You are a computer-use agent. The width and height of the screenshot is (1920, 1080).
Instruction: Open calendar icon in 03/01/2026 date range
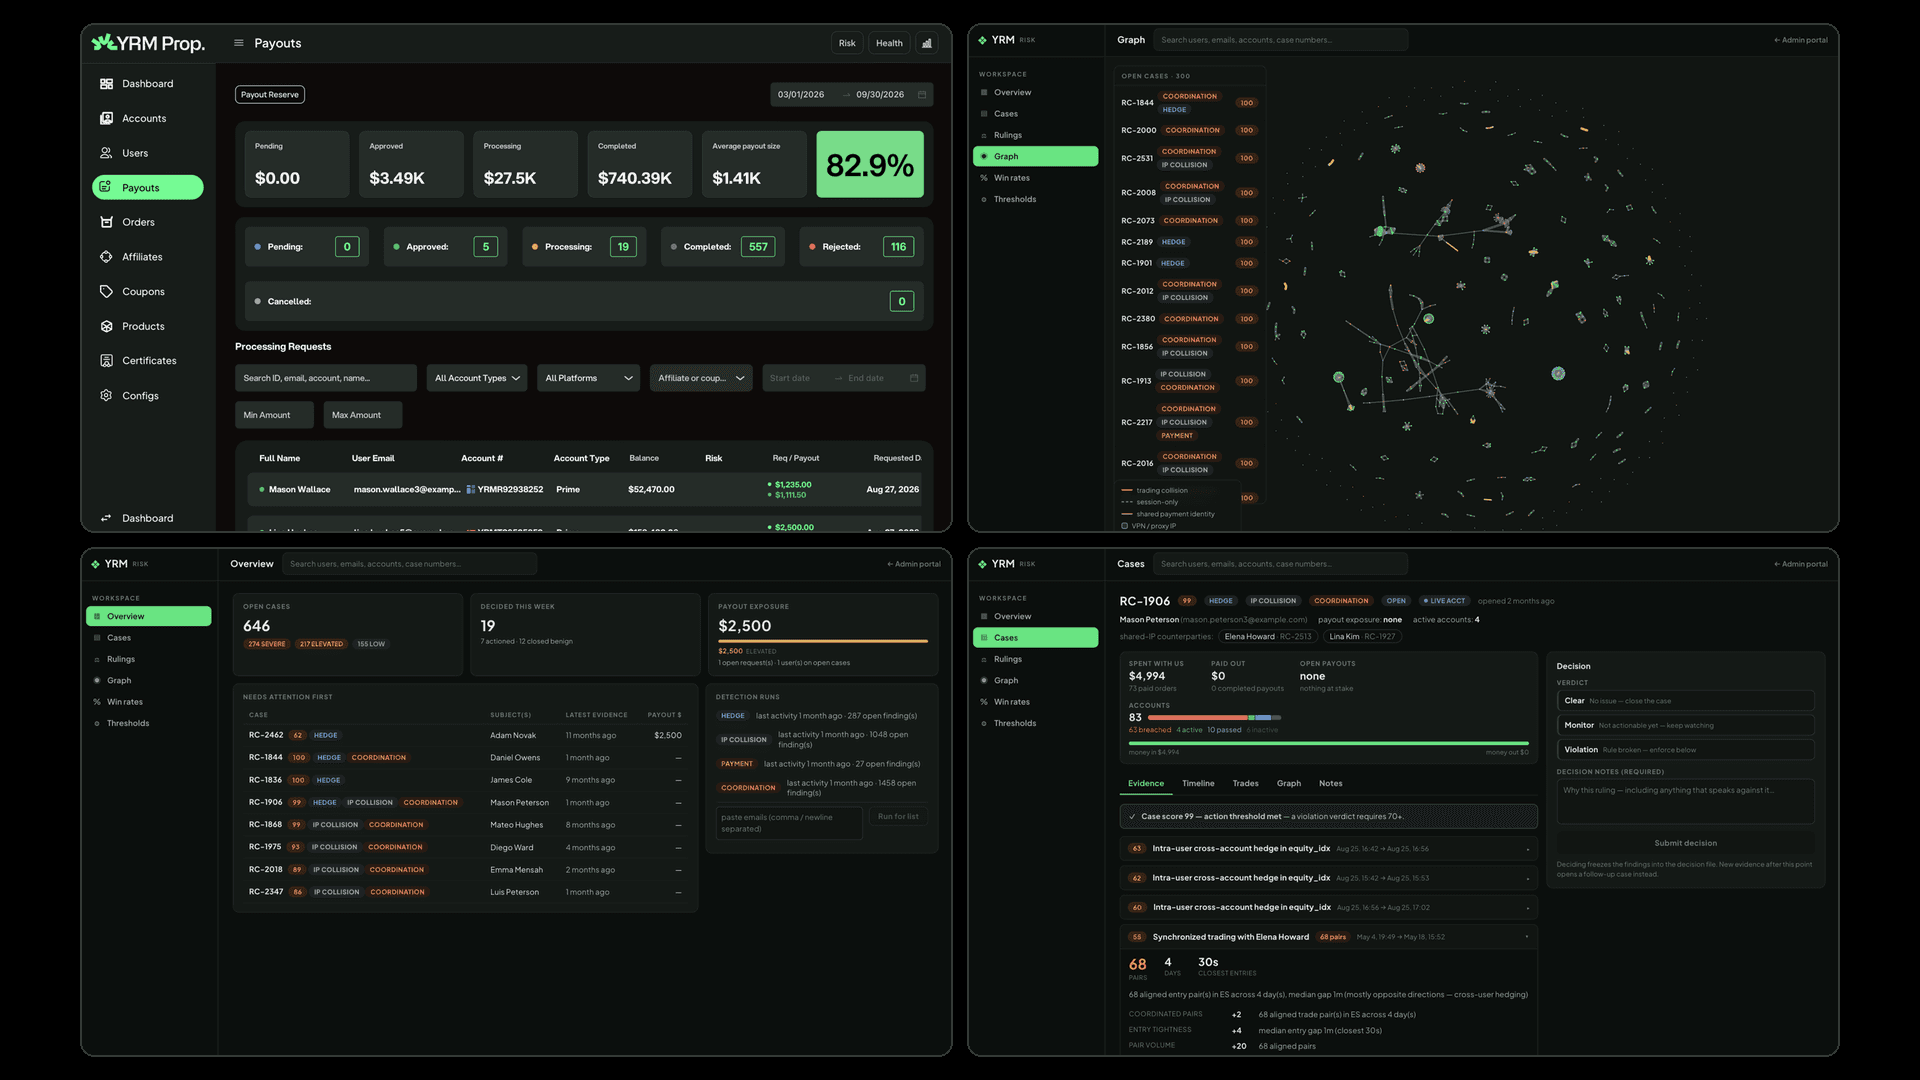pyautogui.click(x=922, y=95)
